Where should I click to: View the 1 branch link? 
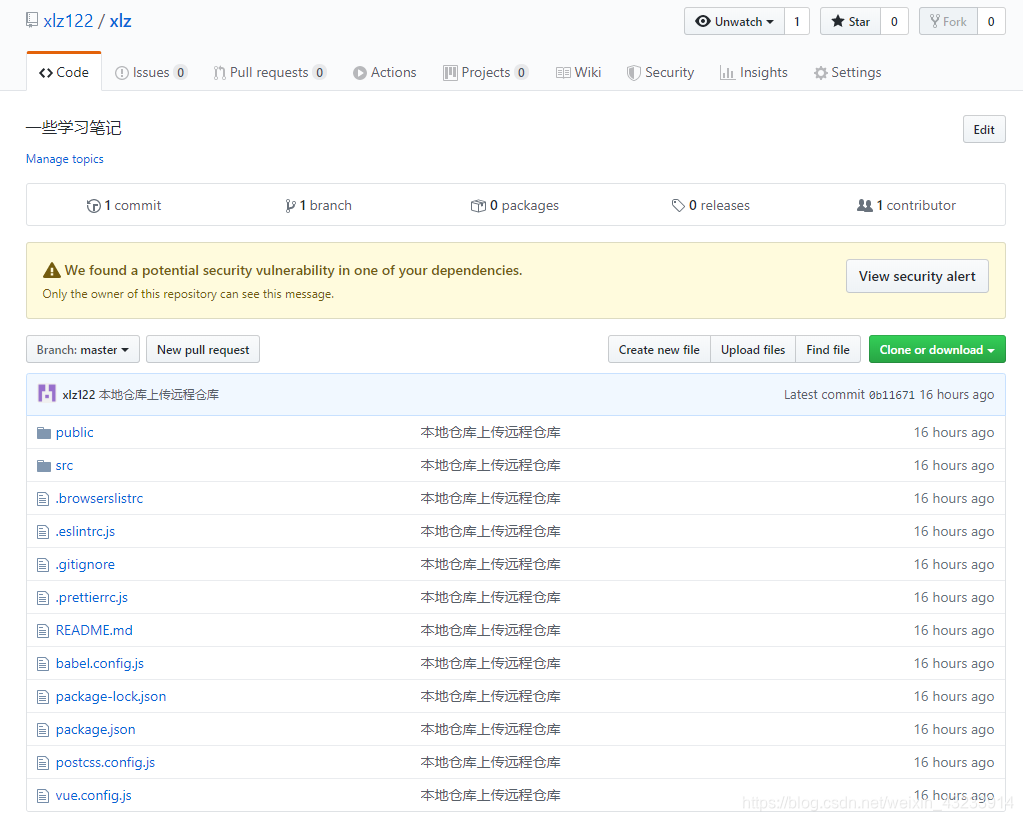318,206
